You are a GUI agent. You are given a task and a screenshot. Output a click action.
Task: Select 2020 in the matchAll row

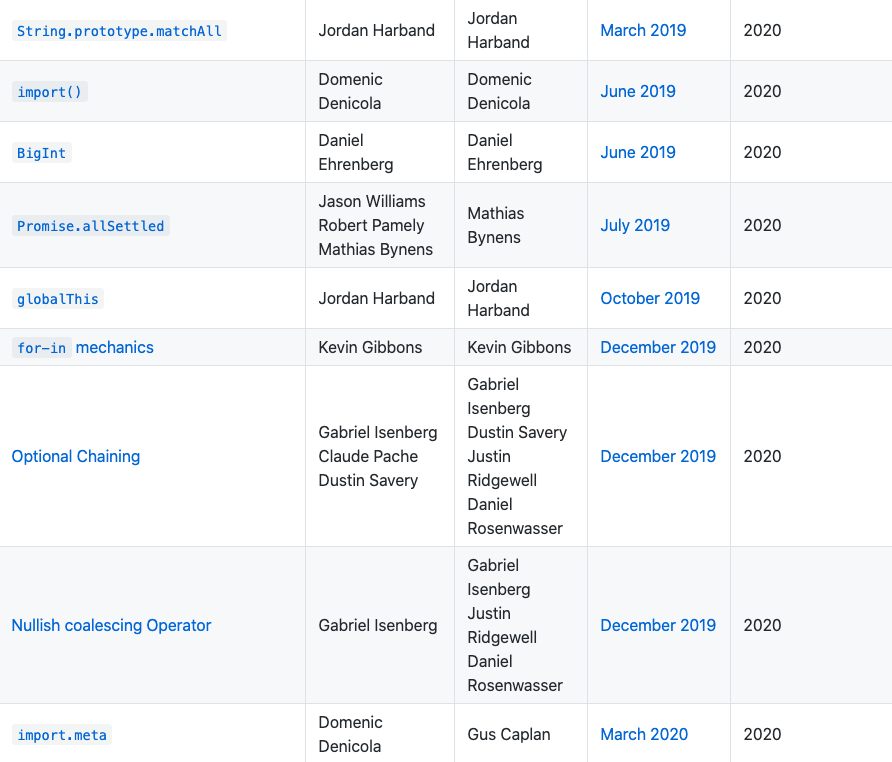762,30
